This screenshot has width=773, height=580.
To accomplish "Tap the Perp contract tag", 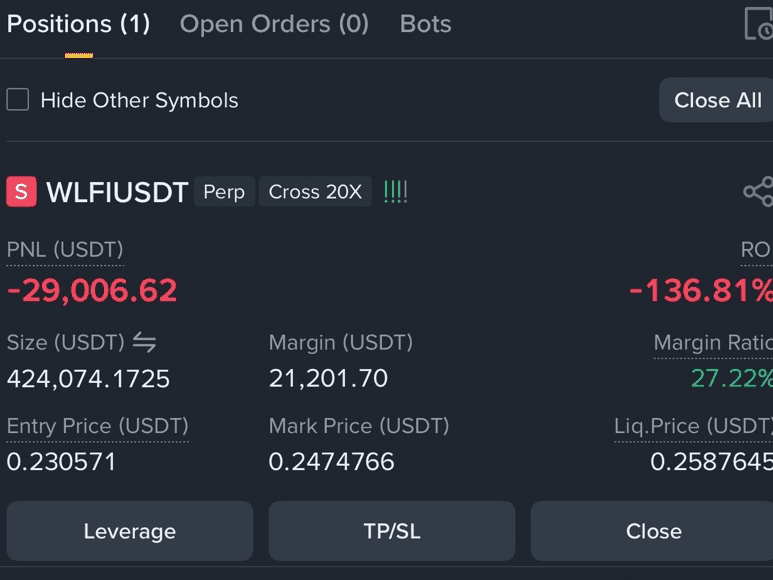I will pos(224,192).
